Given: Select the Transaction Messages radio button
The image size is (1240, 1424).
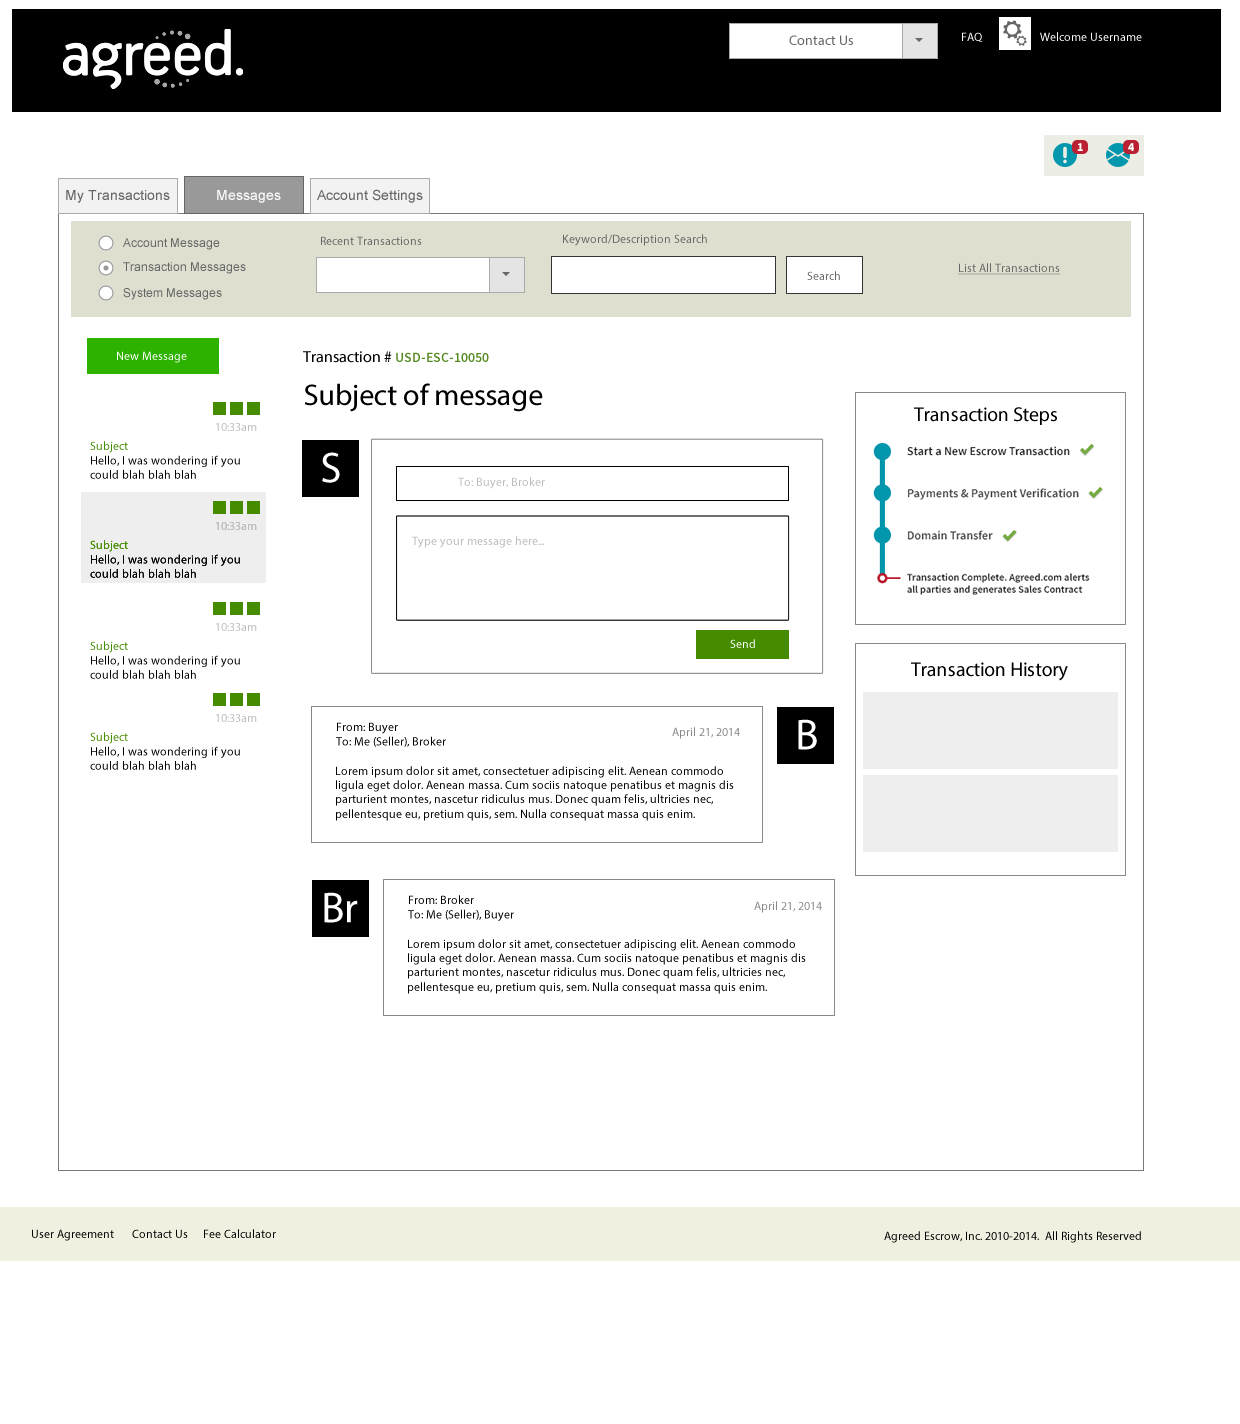Looking at the screenshot, I should pyautogui.click(x=106, y=267).
